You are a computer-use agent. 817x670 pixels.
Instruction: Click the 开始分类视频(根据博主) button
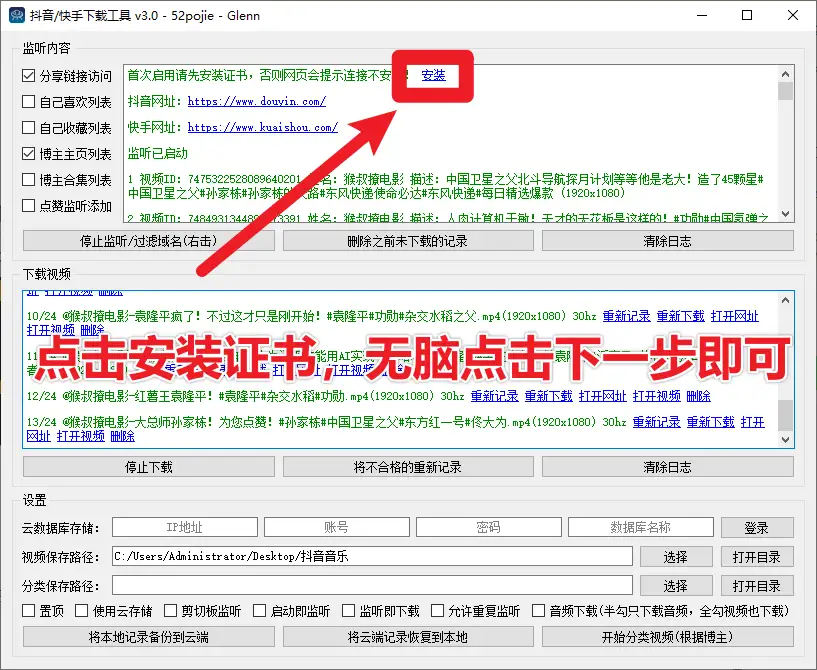coord(667,637)
